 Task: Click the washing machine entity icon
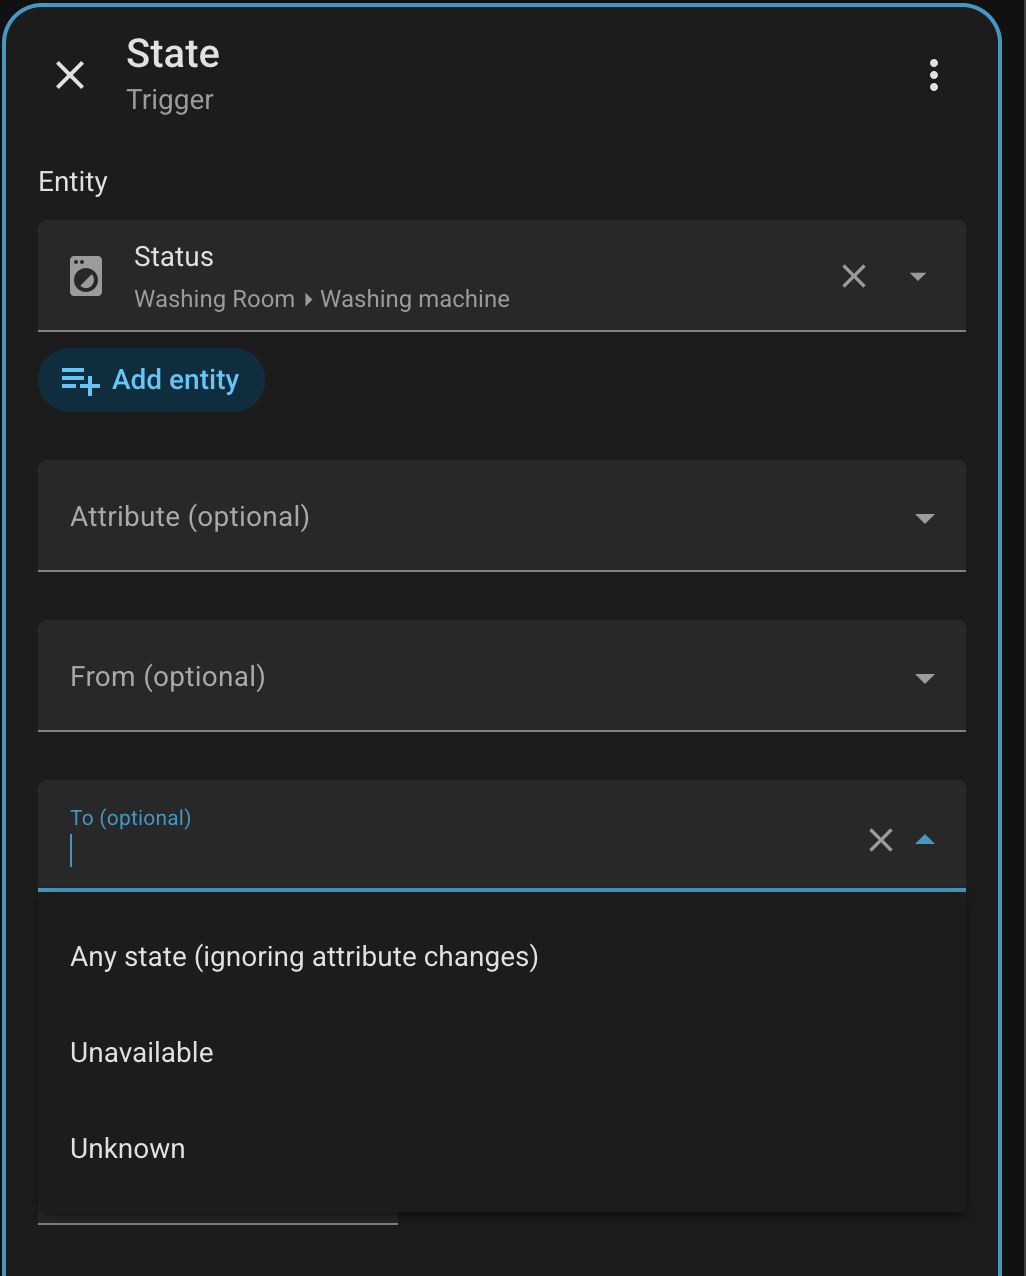click(x=86, y=276)
